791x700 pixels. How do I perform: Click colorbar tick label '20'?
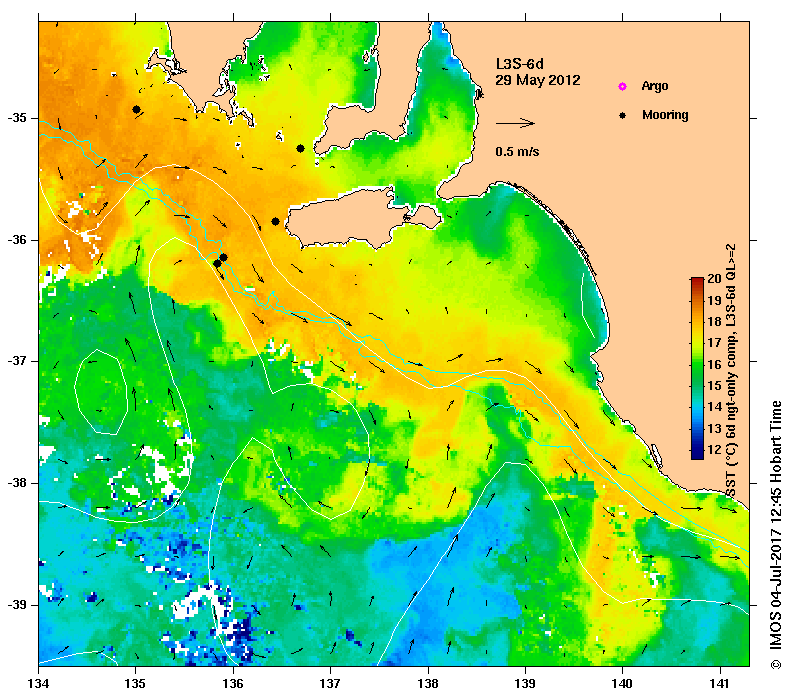pyautogui.click(x=714, y=279)
